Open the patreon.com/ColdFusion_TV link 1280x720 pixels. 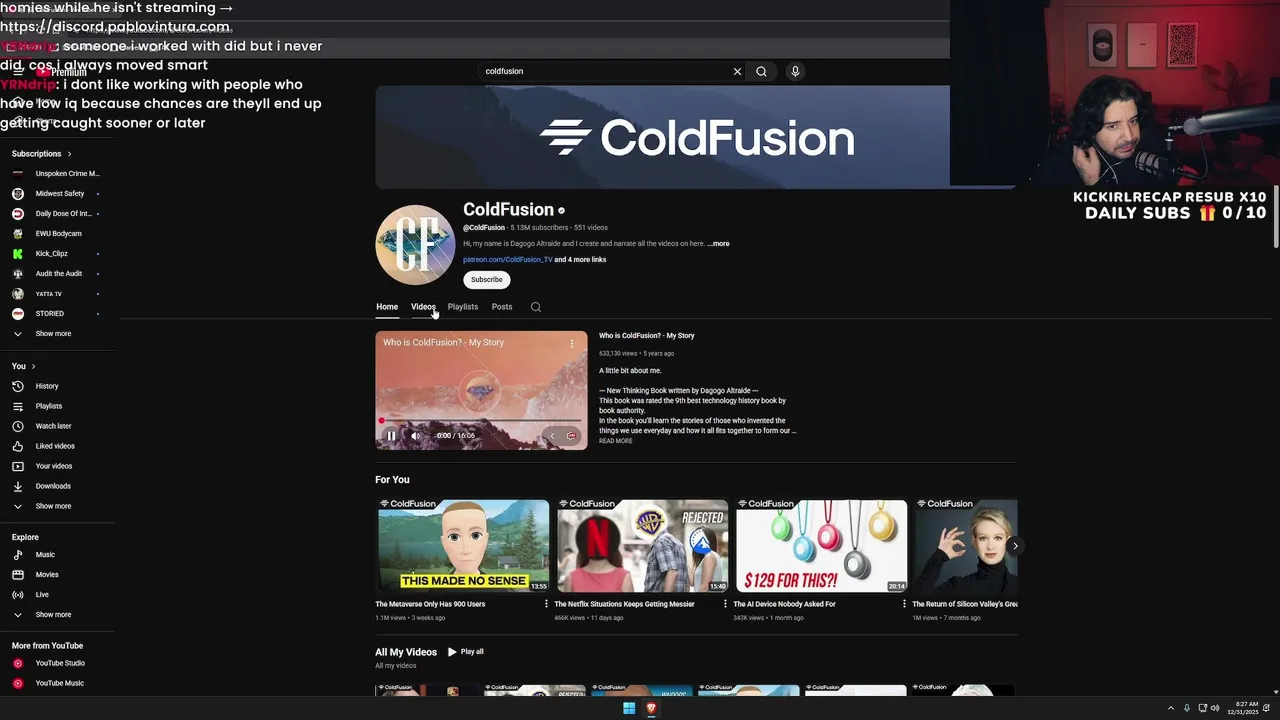coord(507,260)
